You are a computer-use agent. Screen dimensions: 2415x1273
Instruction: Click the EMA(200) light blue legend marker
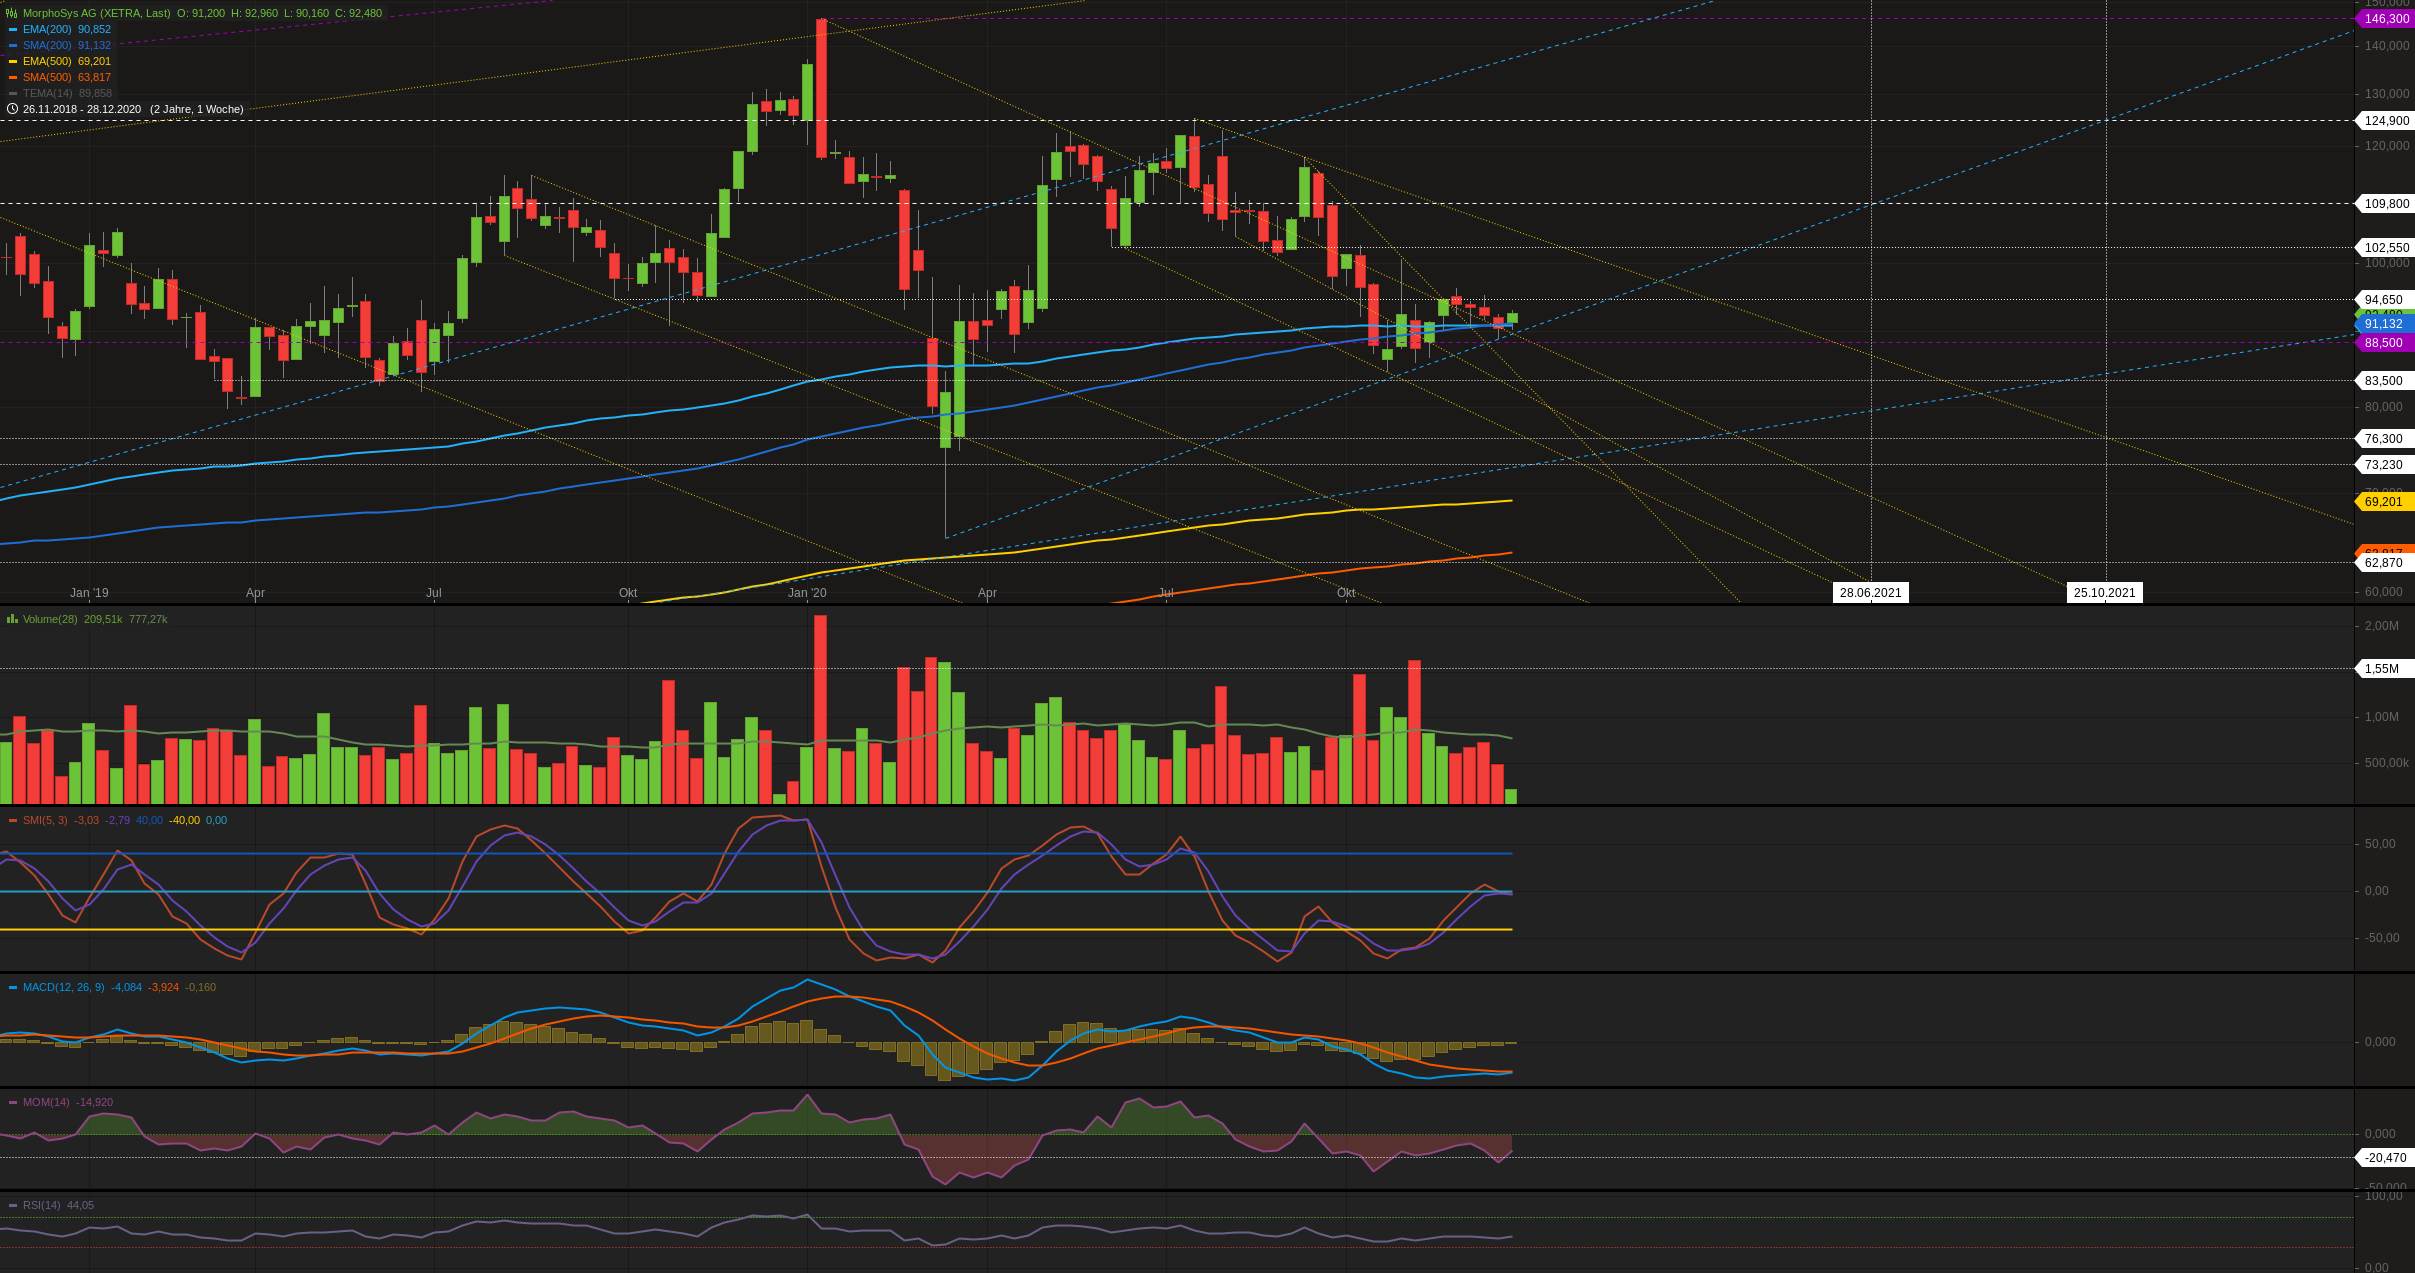13,30
